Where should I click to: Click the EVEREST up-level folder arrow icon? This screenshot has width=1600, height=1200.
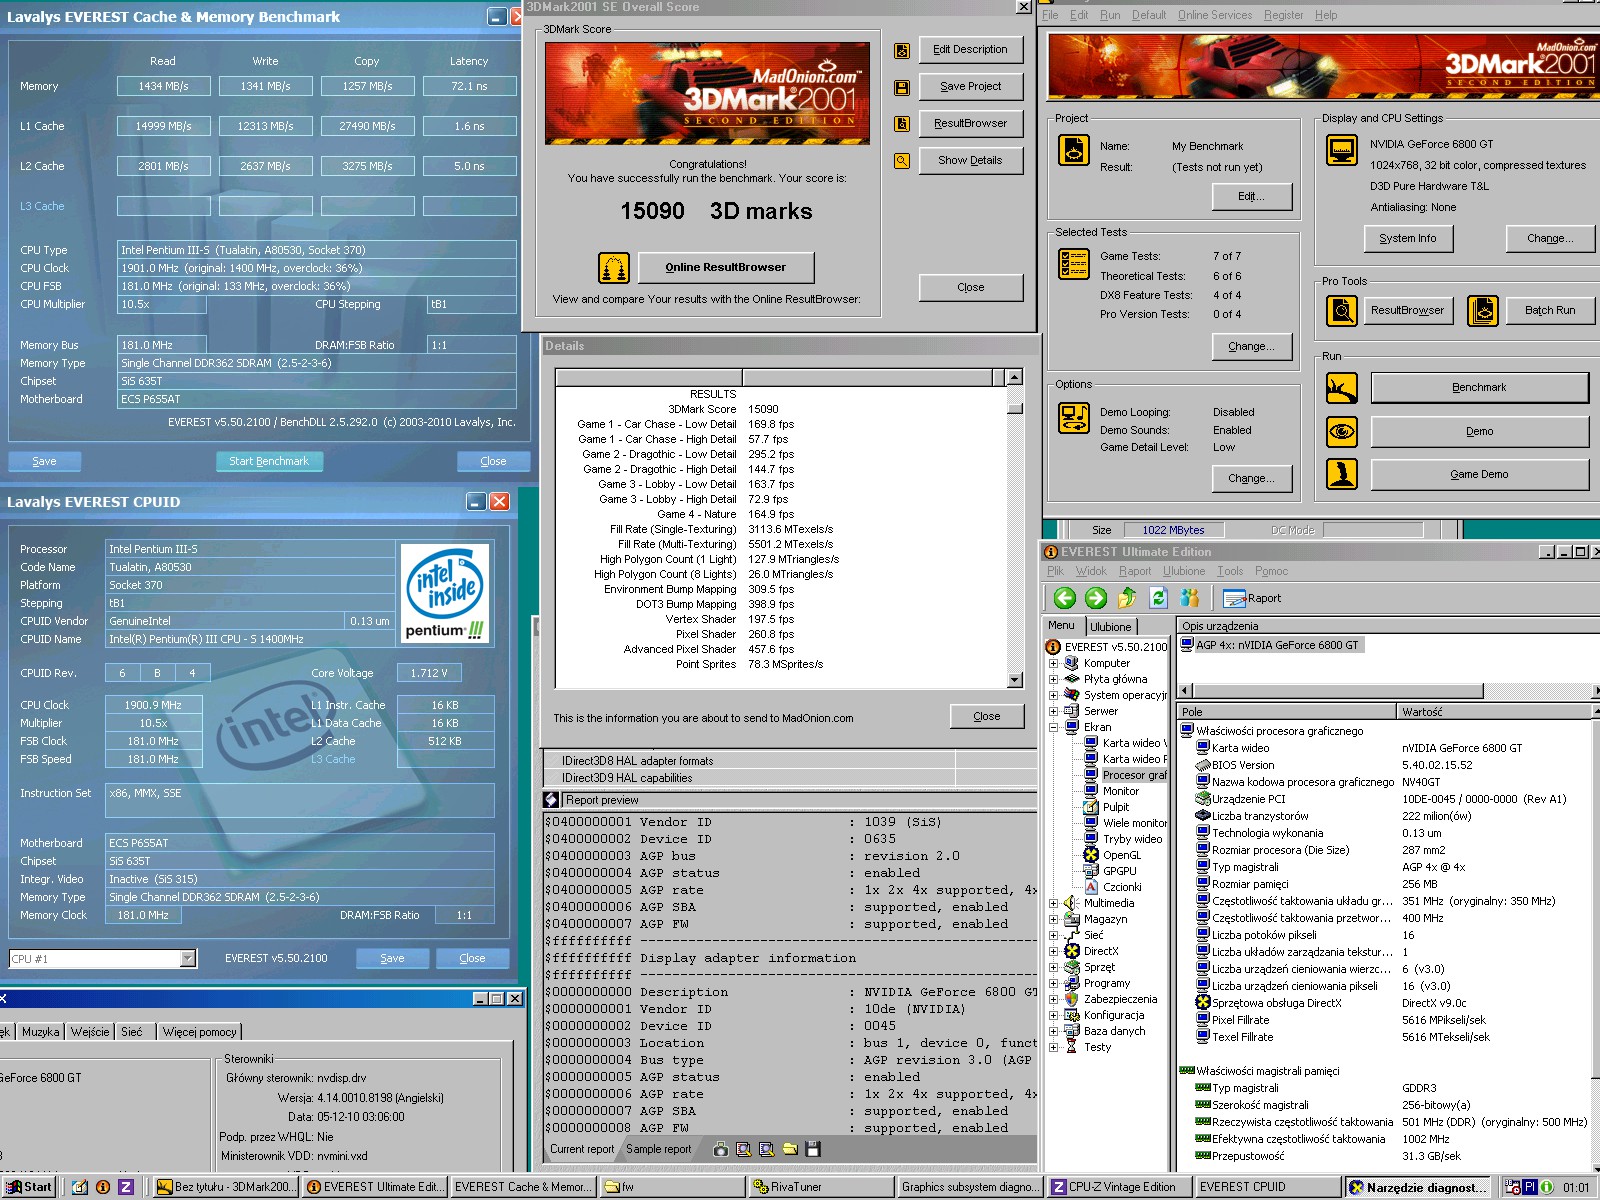1127,598
